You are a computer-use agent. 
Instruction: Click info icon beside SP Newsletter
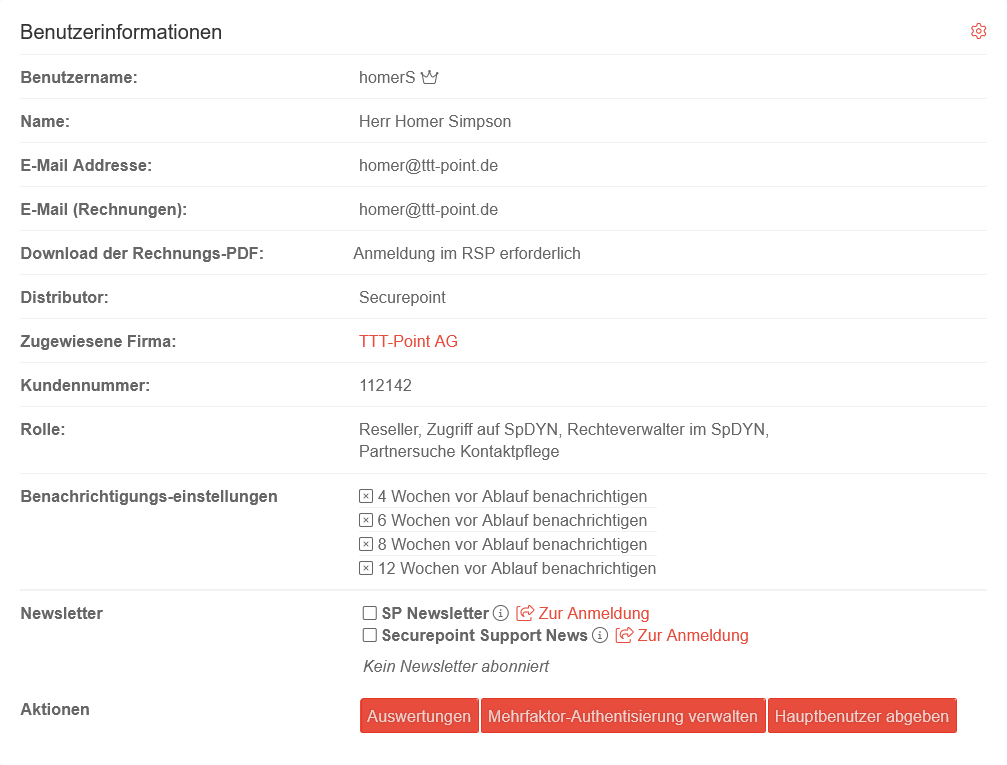501,613
